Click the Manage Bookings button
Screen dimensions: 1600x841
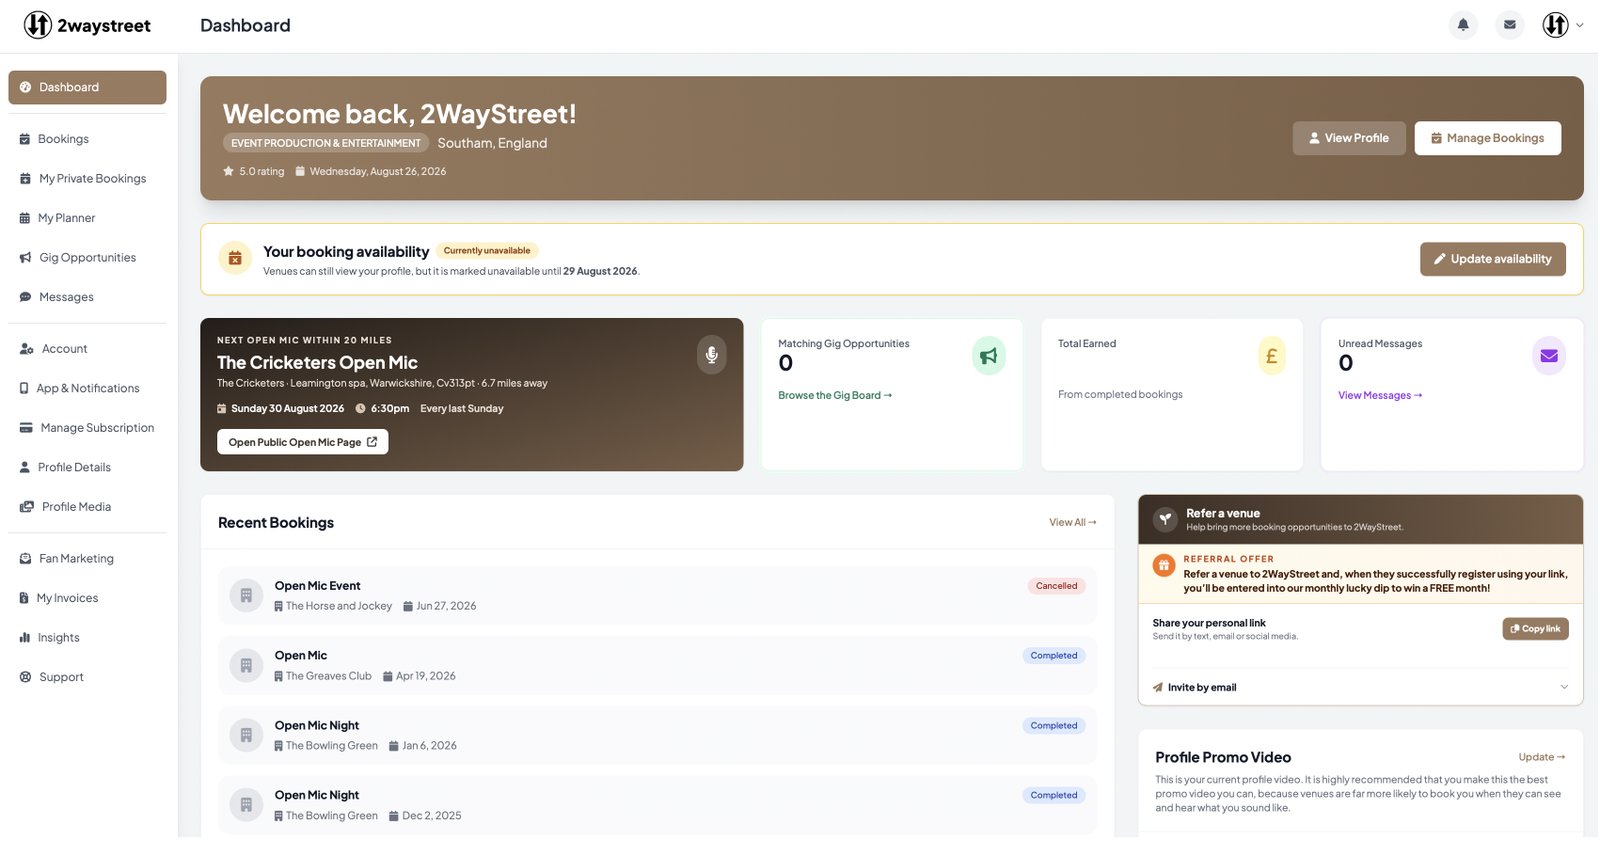coord(1487,138)
